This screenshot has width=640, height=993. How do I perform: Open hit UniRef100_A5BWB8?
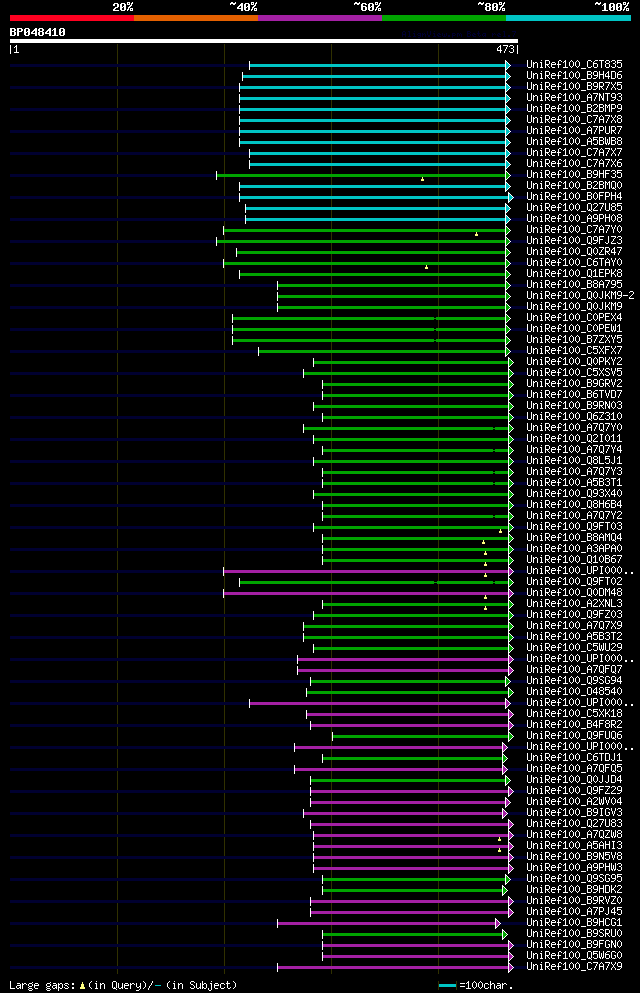pyautogui.click(x=574, y=141)
